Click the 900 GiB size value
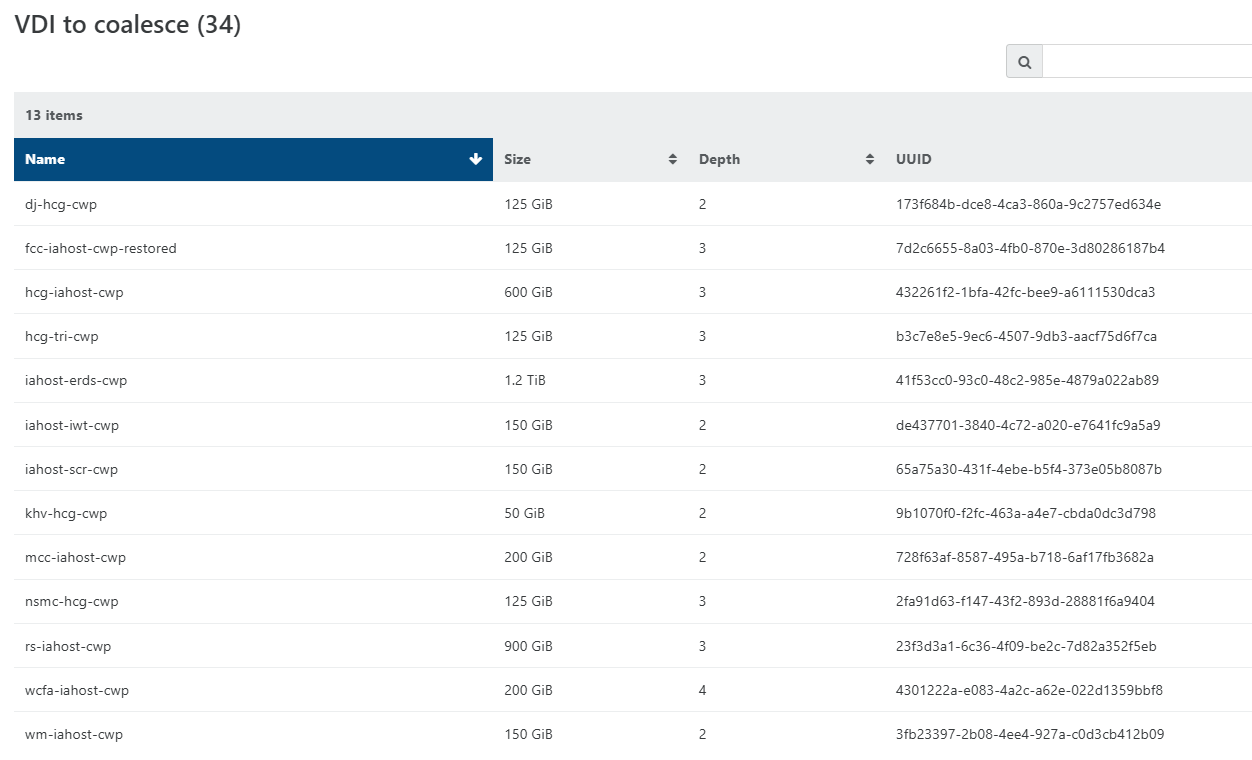 [528, 646]
